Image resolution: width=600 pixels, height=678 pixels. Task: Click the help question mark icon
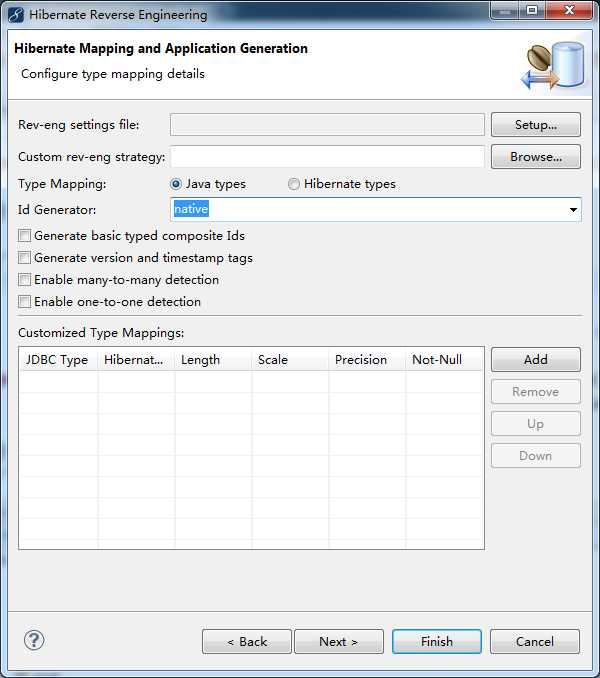click(34, 640)
